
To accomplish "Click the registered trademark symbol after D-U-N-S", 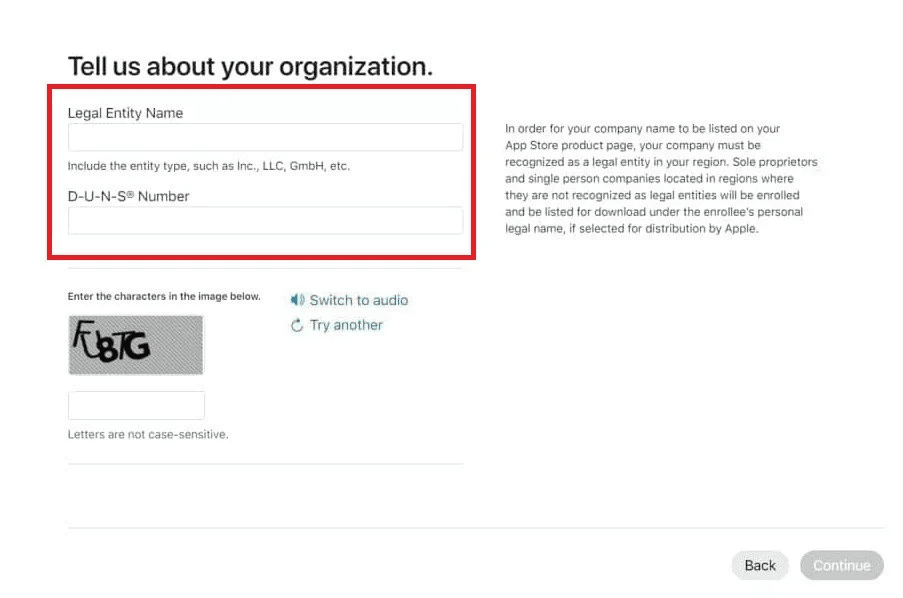I will [130, 194].
